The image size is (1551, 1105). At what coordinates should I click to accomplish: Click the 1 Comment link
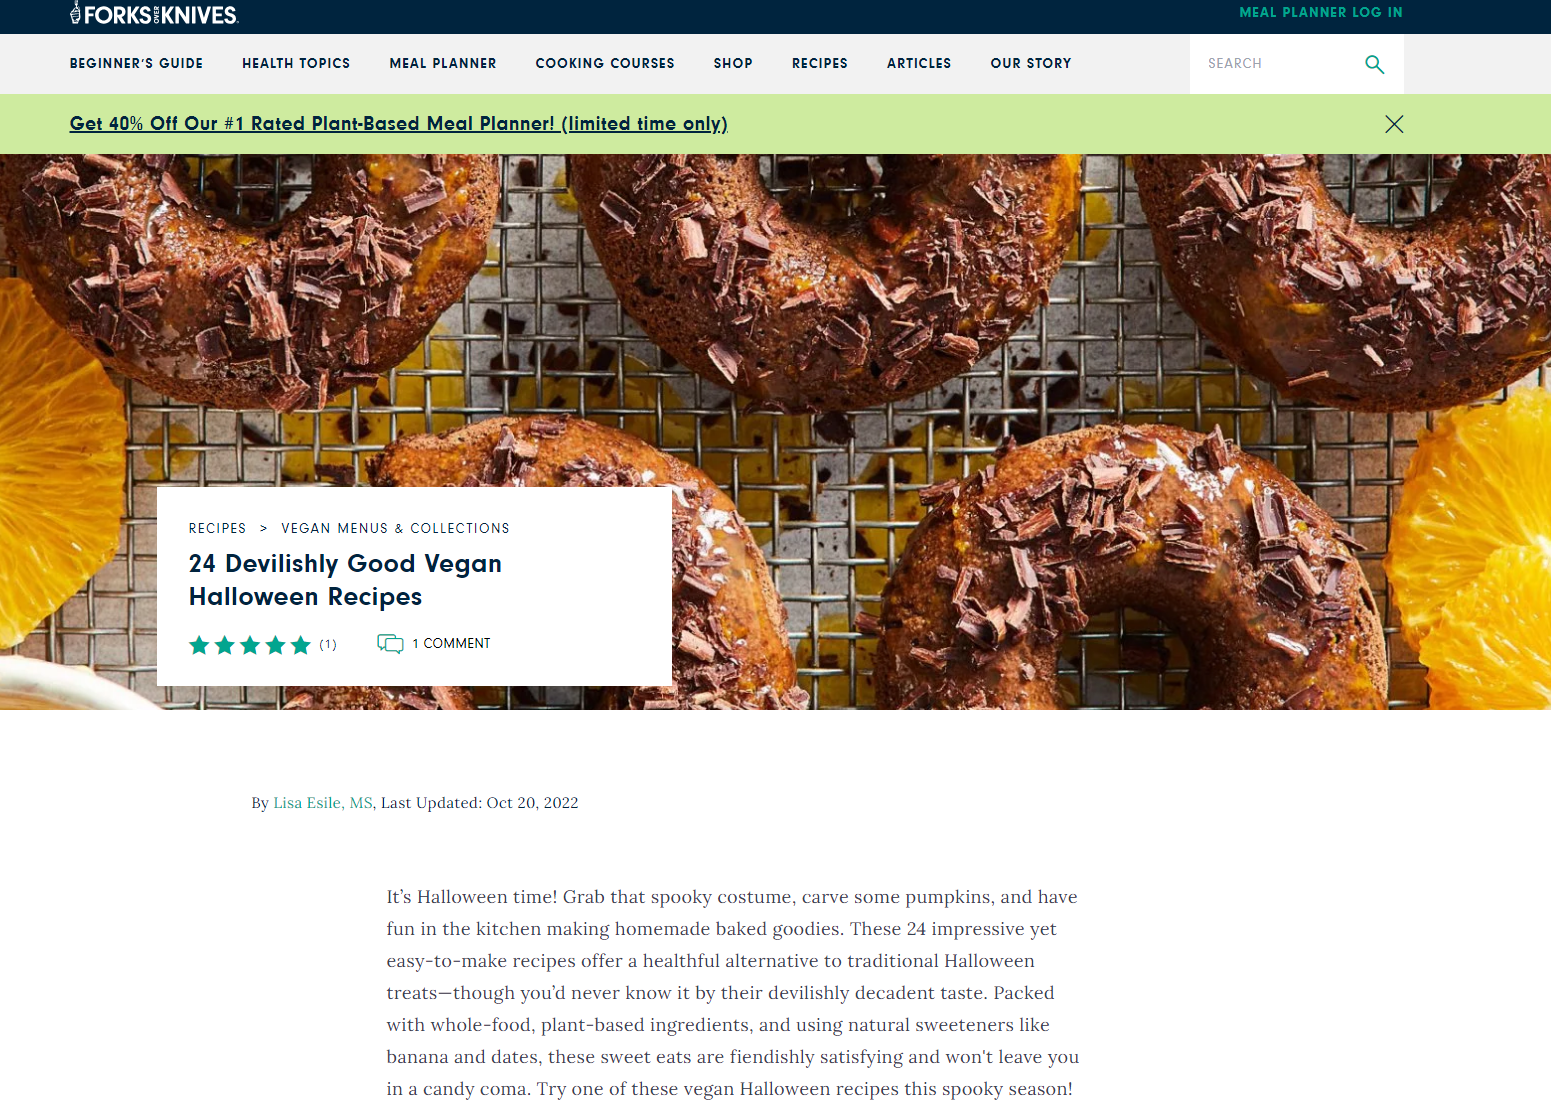451,643
